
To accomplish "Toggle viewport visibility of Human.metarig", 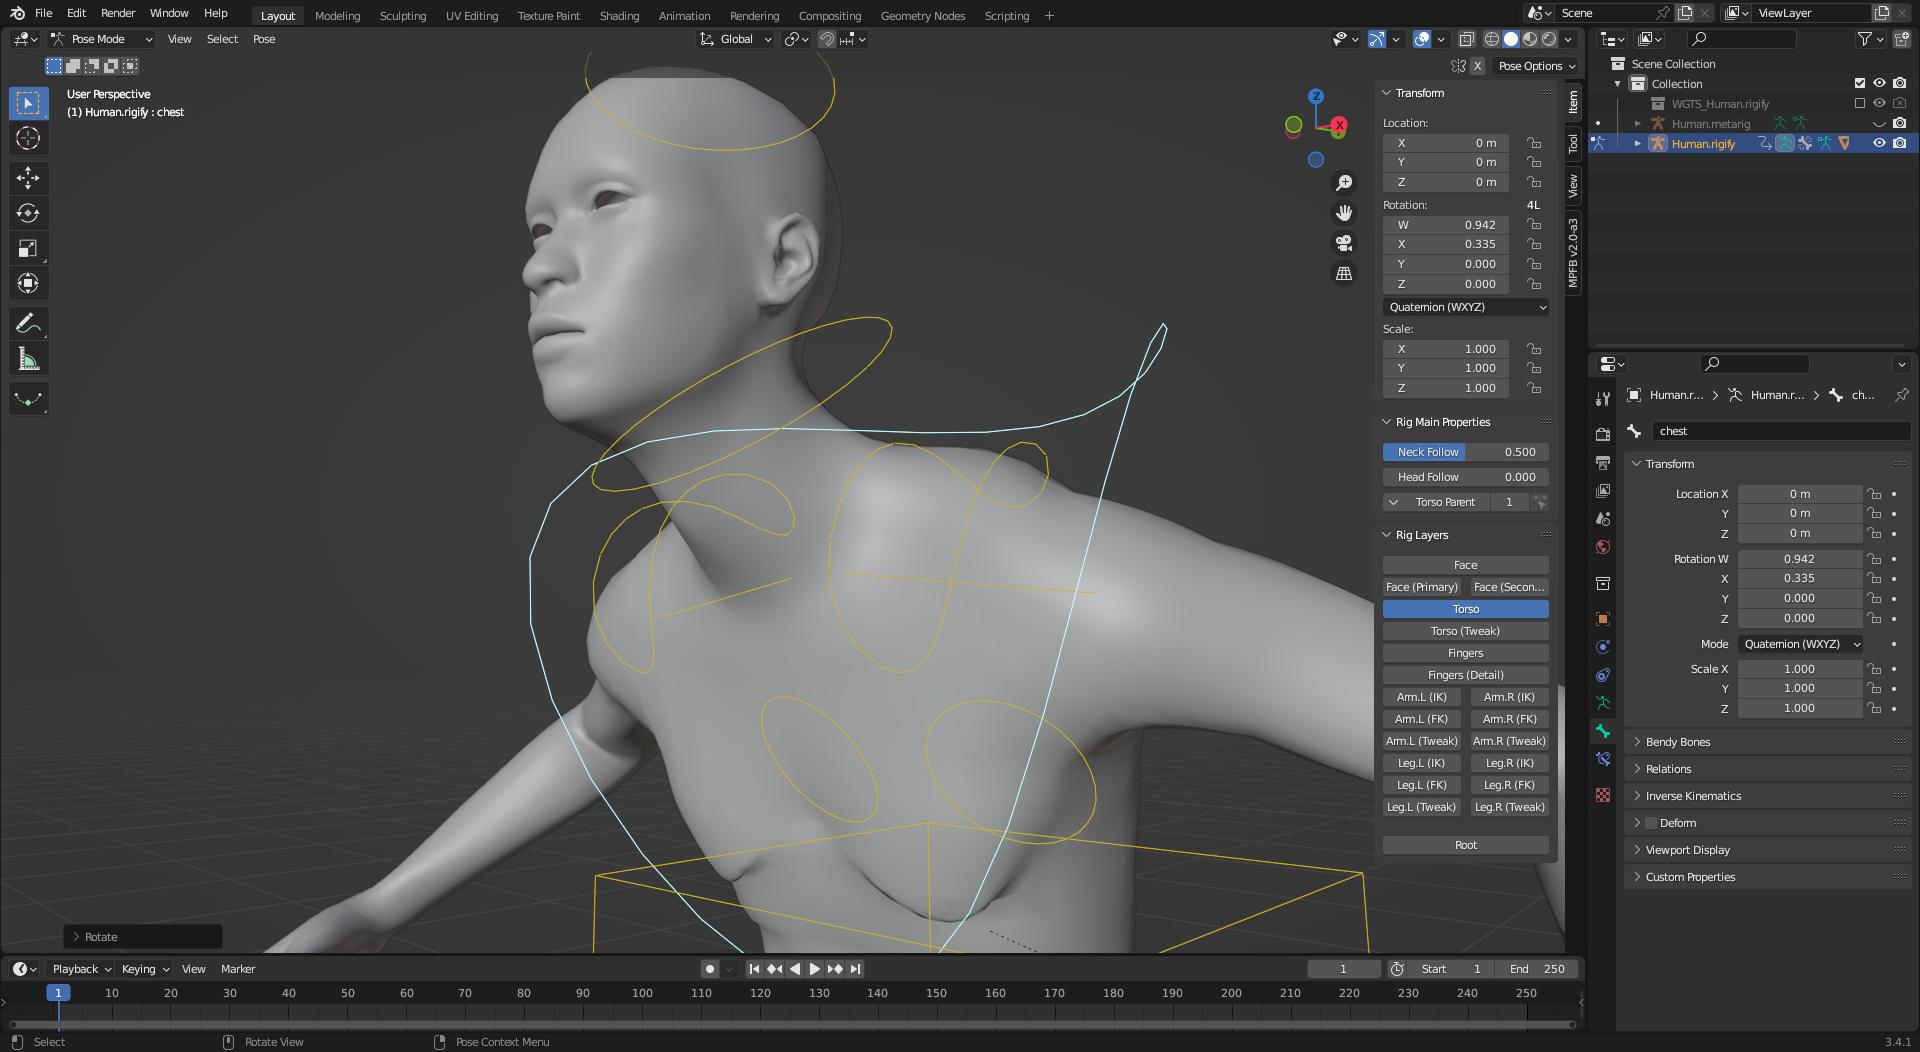I will pyautogui.click(x=1880, y=124).
